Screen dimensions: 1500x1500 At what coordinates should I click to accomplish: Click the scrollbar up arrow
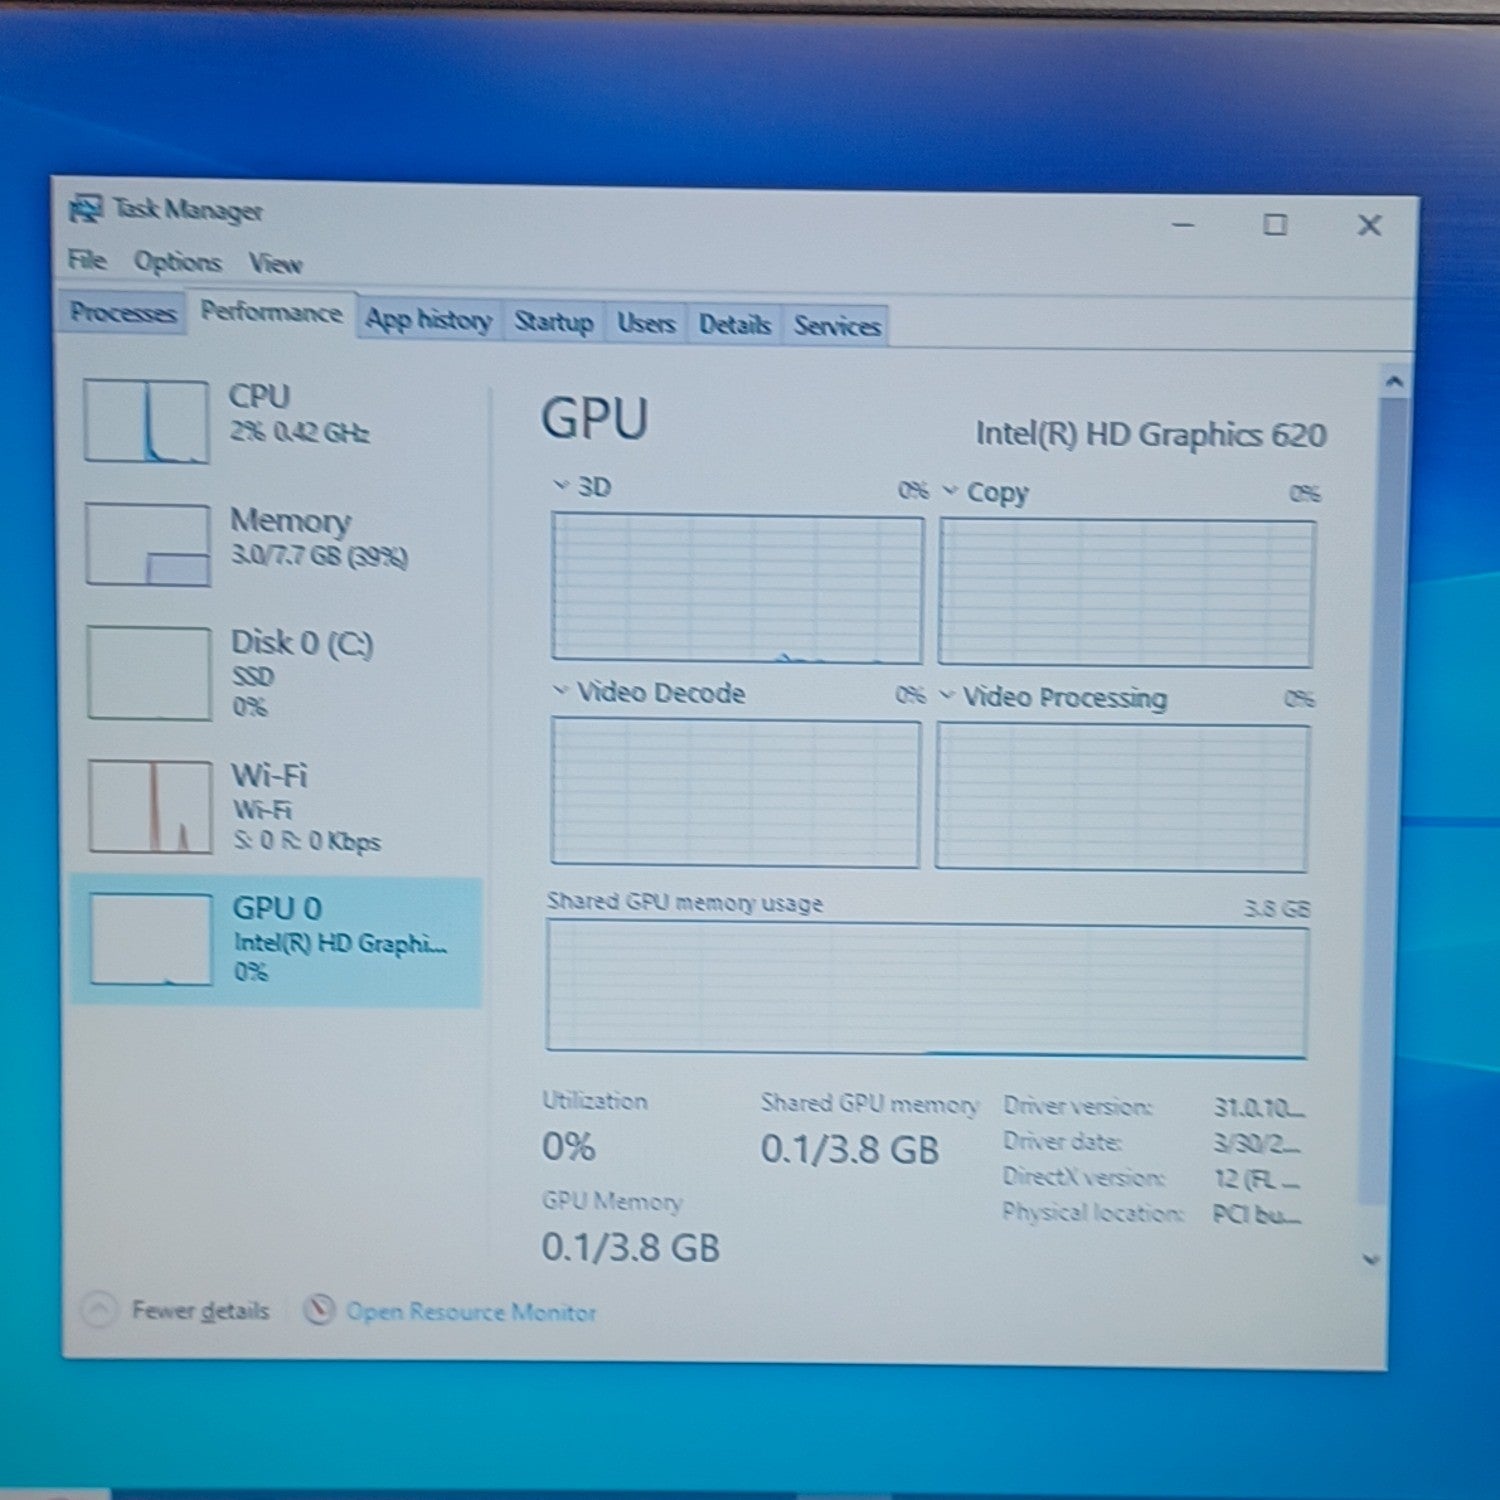(x=1394, y=382)
